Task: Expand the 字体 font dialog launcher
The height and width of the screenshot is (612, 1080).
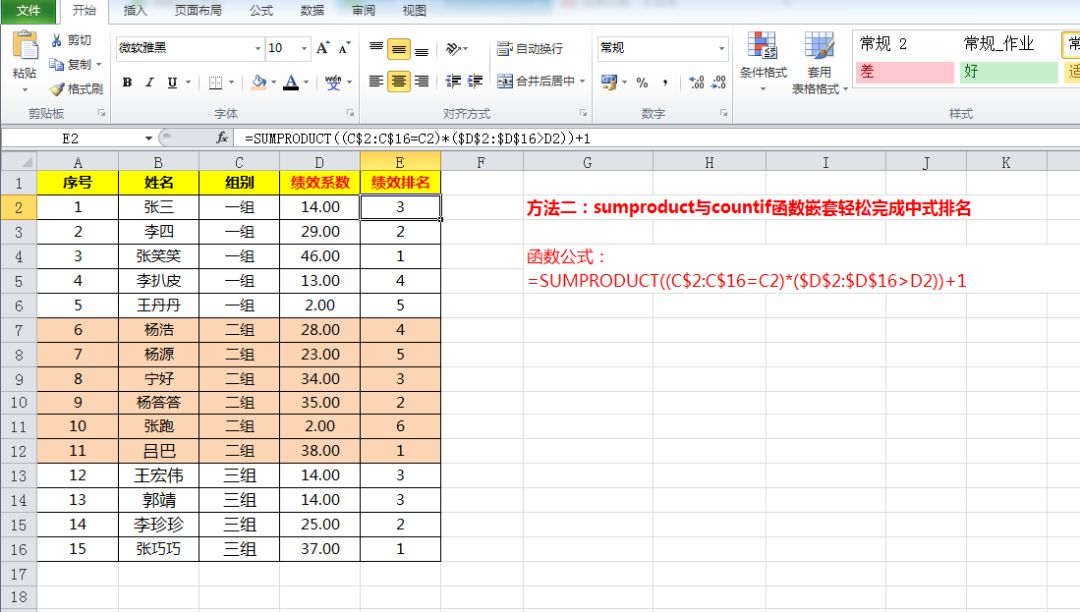Action: click(x=350, y=113)
